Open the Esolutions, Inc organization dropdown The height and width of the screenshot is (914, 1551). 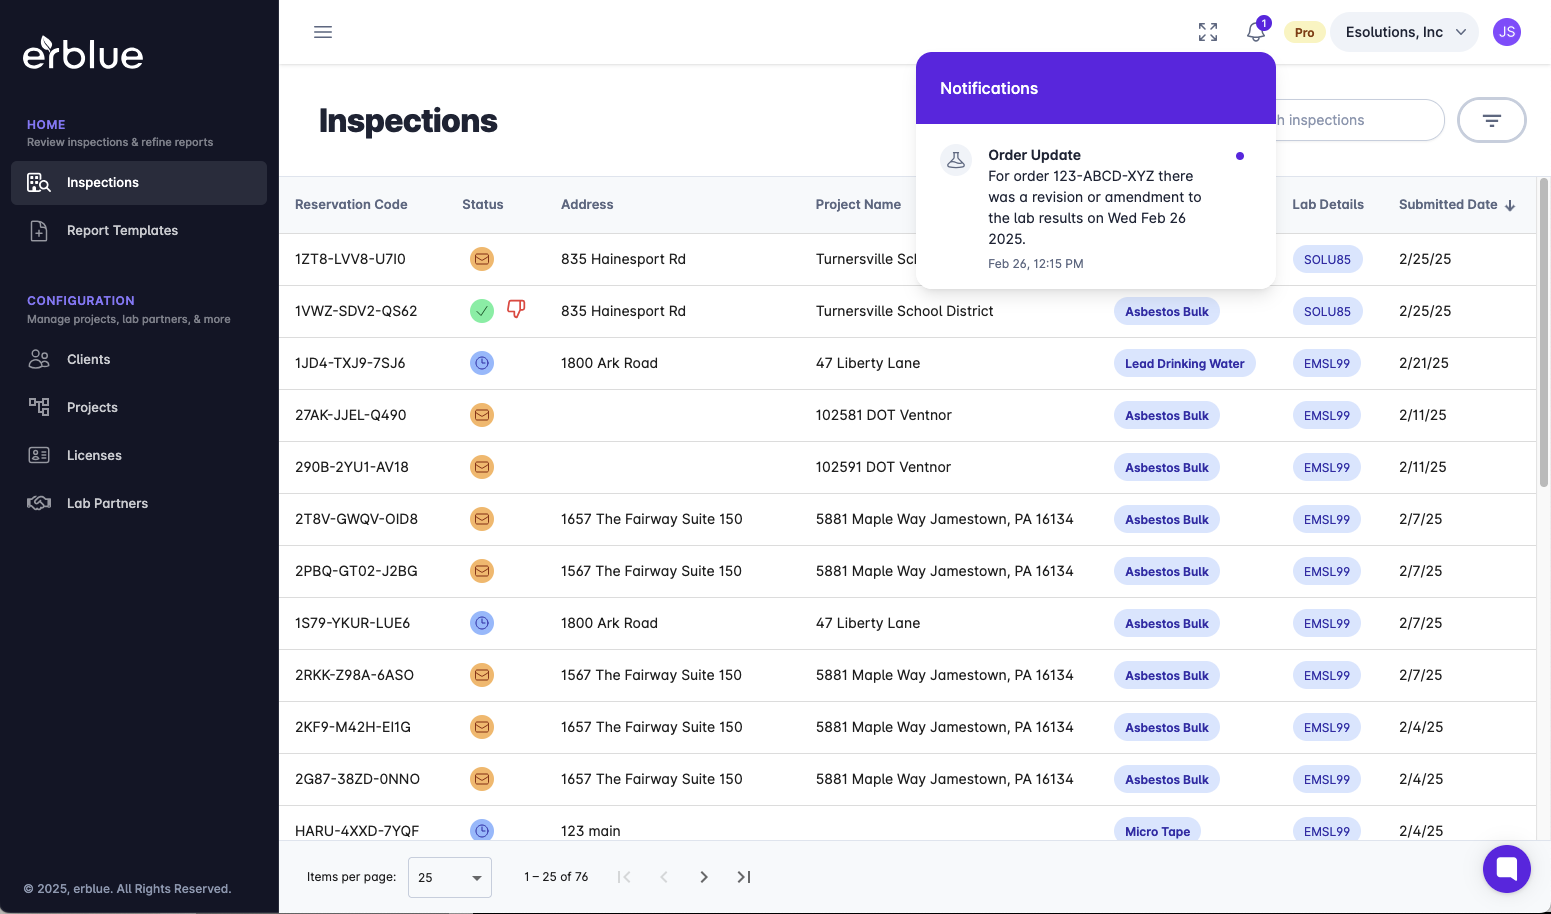(x=1404, y=32)
